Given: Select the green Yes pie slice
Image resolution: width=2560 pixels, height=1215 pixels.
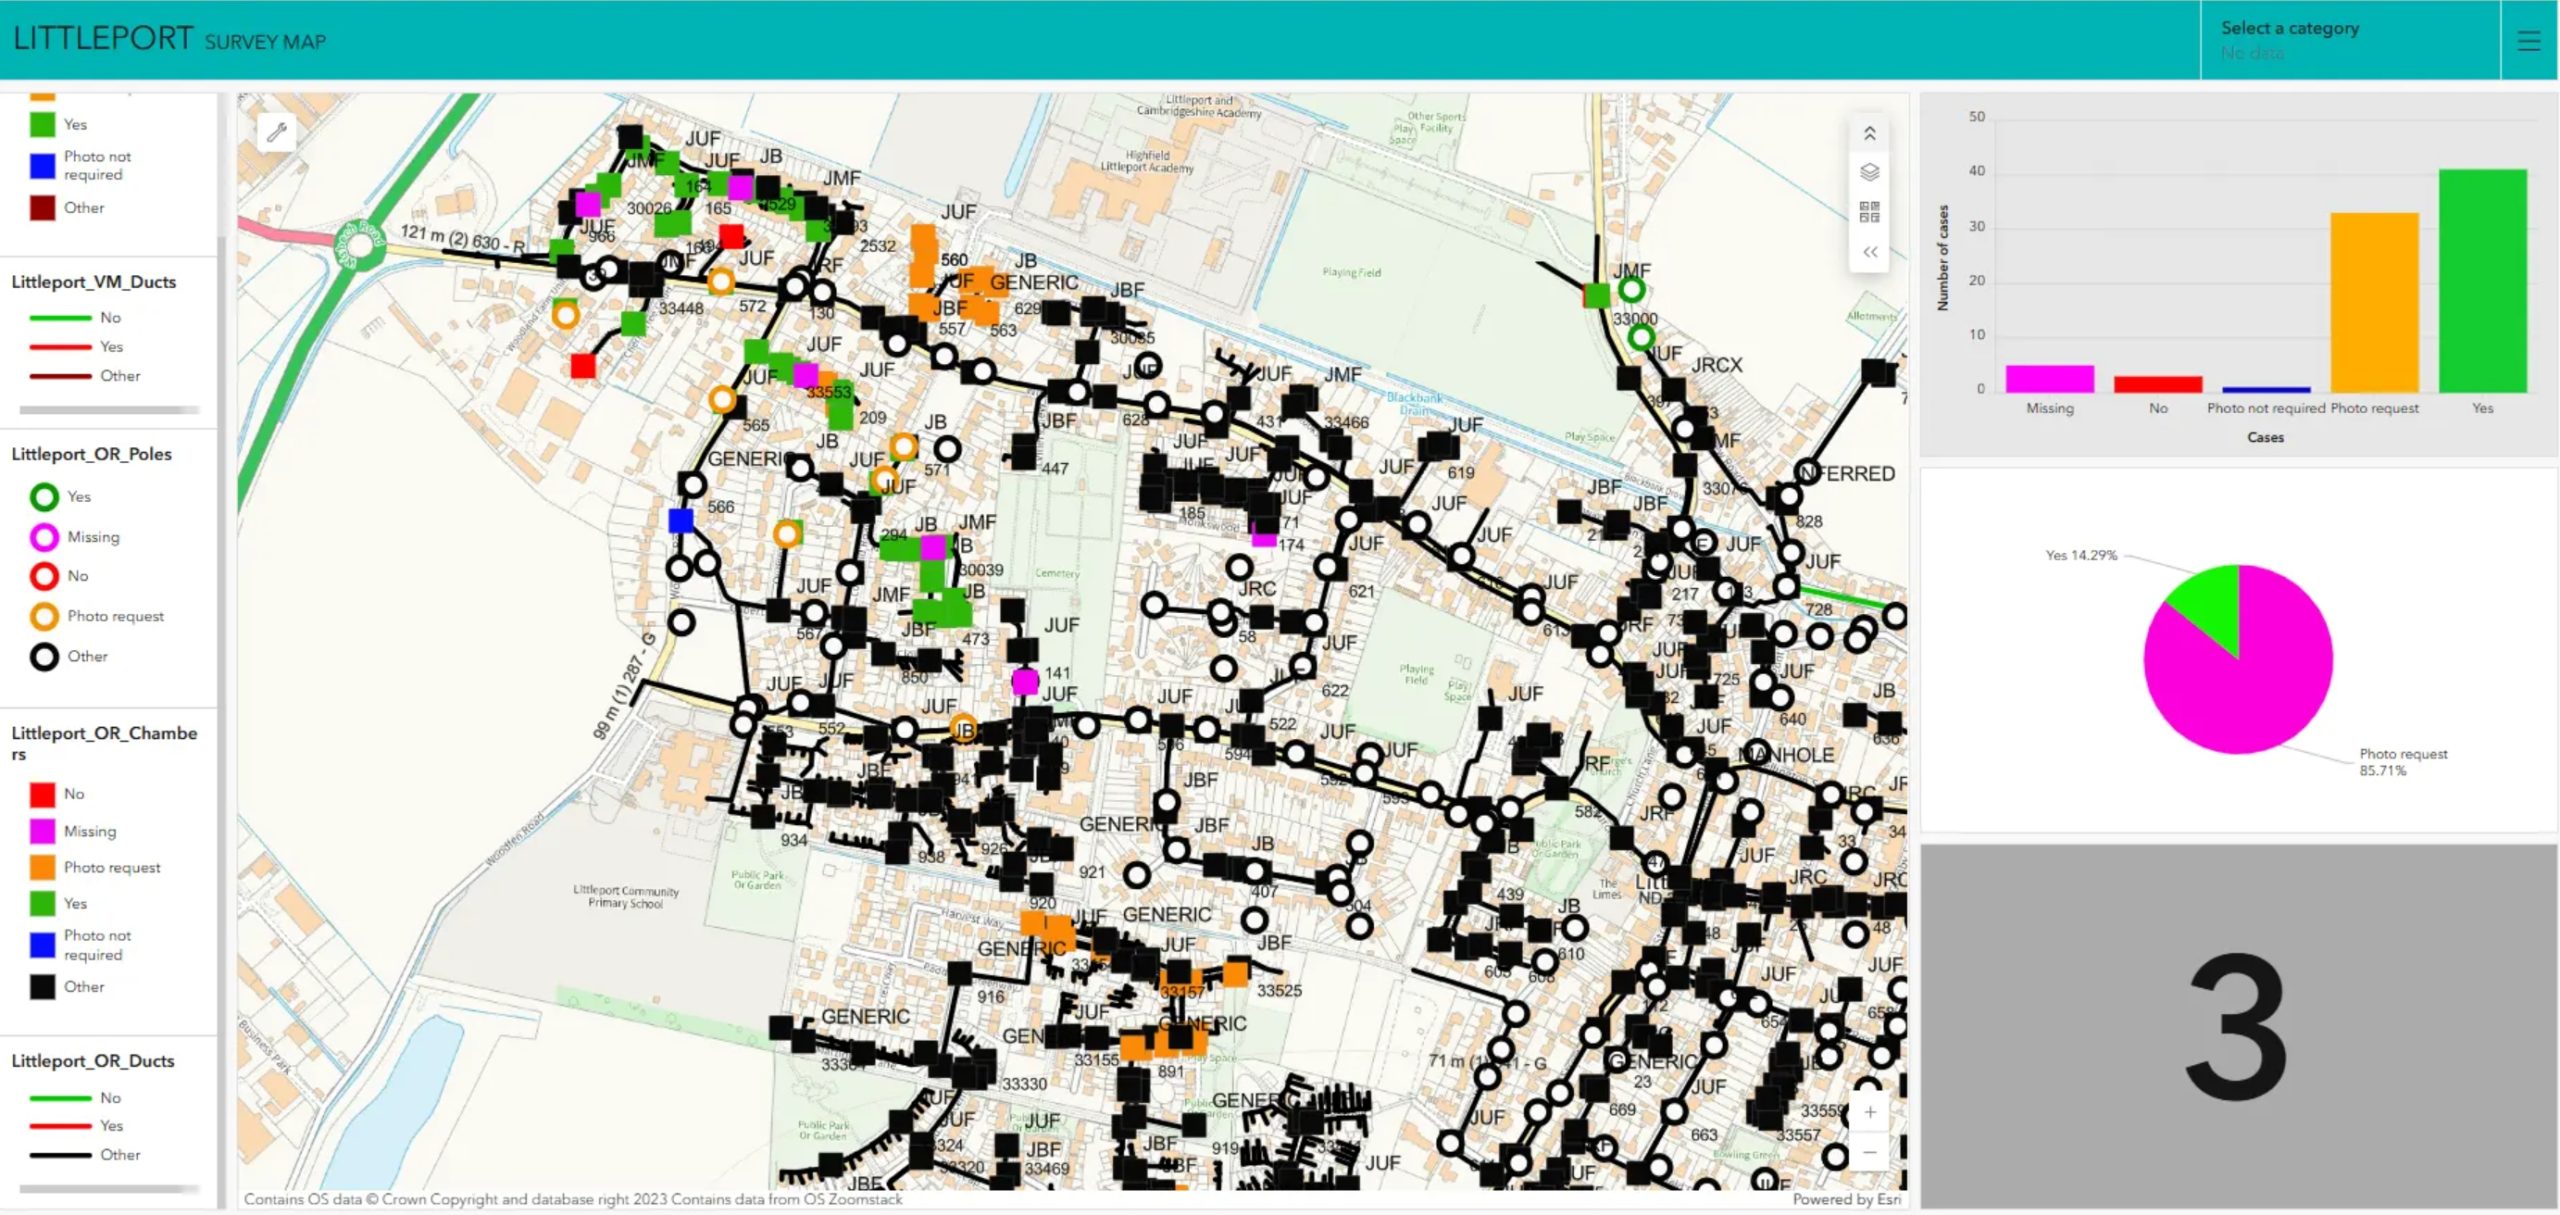Looking at the screenshot, I should pos(2212,605).
